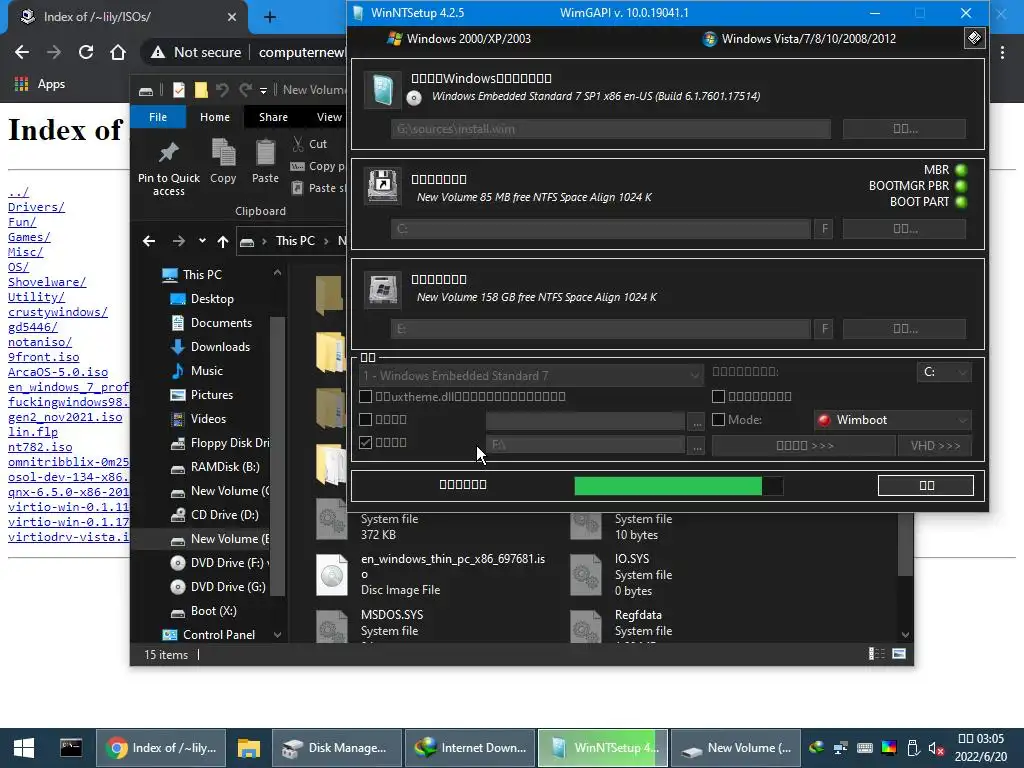The height and width of the screenshot is (768, 1024).
Task: Click the tweaks >>> button beside VHD
Action: tap(804, 445)
